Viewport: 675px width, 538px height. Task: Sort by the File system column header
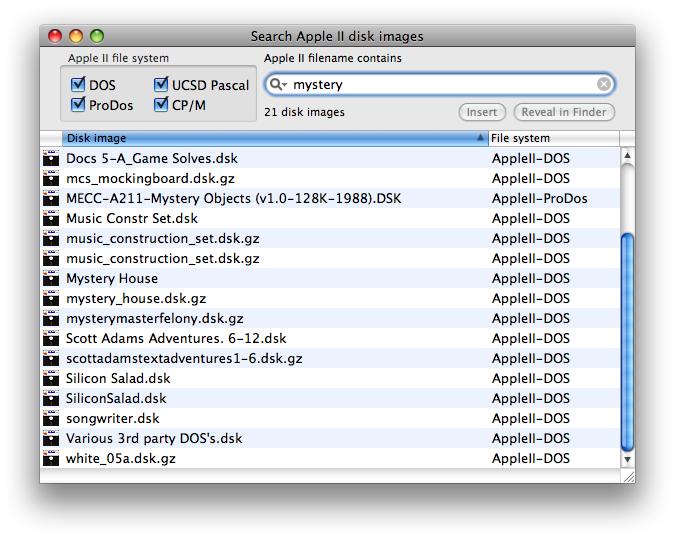[x=552, y=138]
